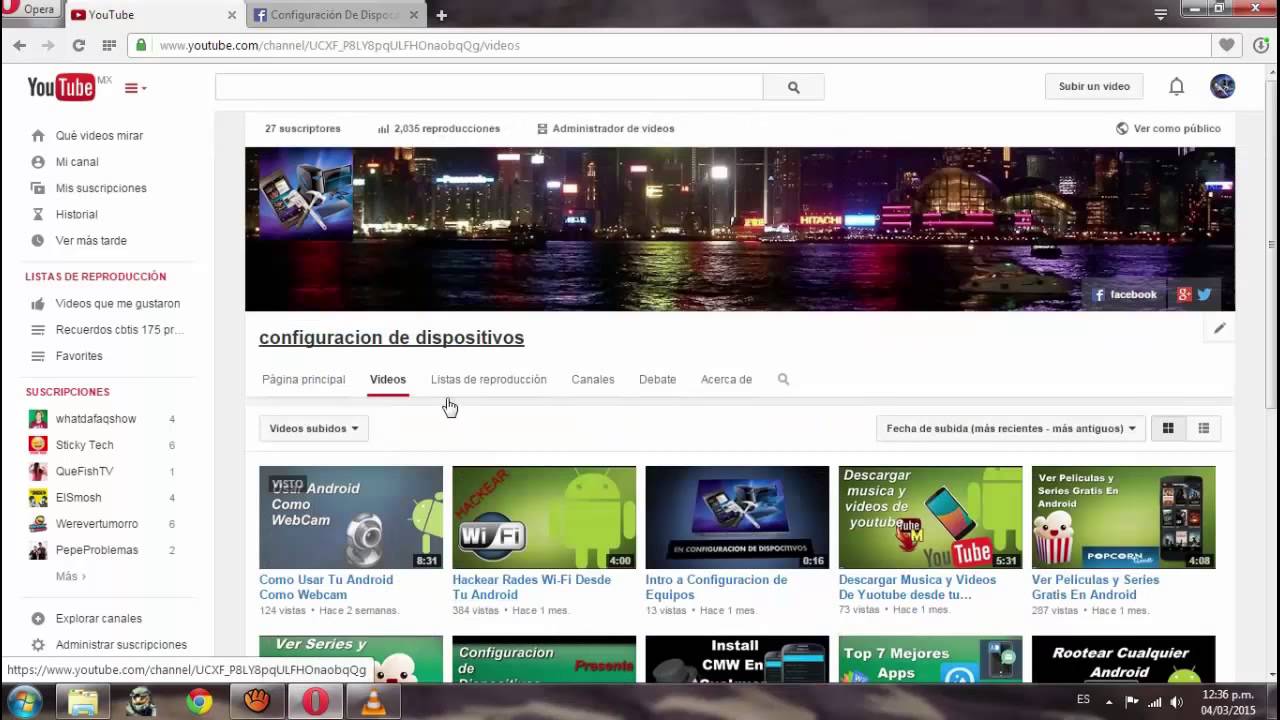Viewport: 1280px width, 720px height.
Task: Switch to Página principal tab
Action: point(303,379)
